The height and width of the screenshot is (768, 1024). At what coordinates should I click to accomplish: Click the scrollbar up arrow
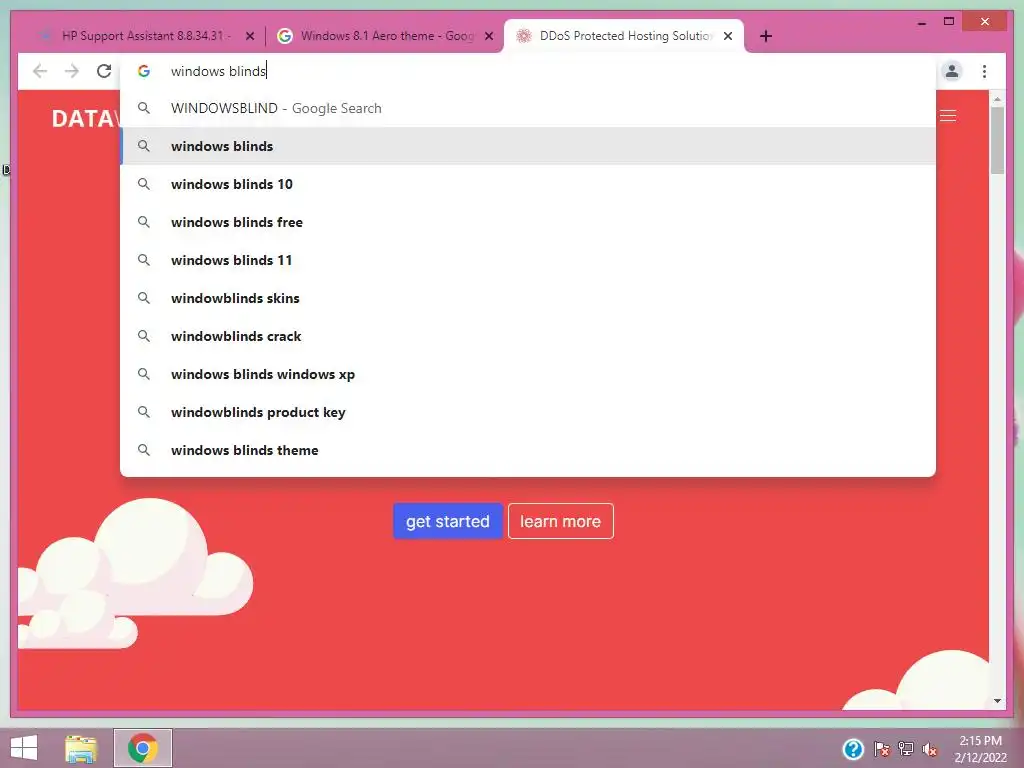tap(997, 99)
